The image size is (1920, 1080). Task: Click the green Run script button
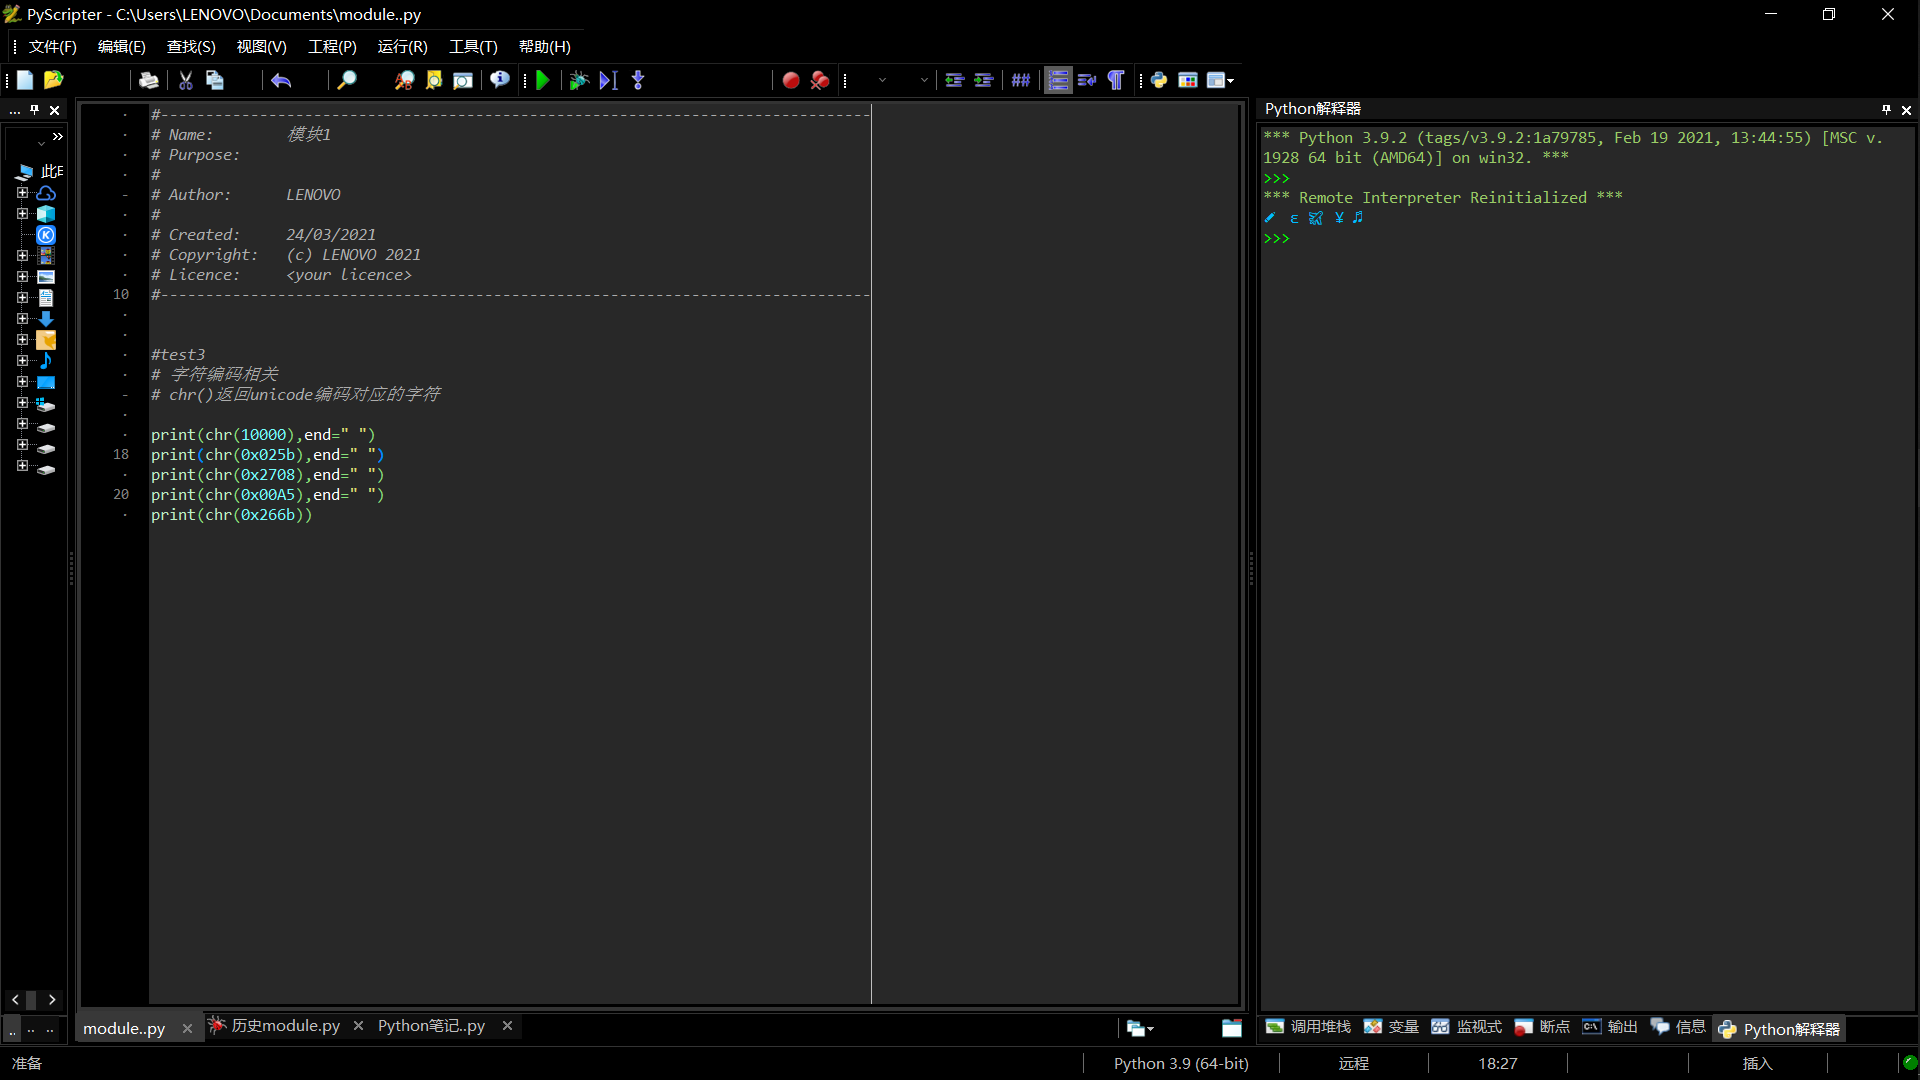pos(542,80)
